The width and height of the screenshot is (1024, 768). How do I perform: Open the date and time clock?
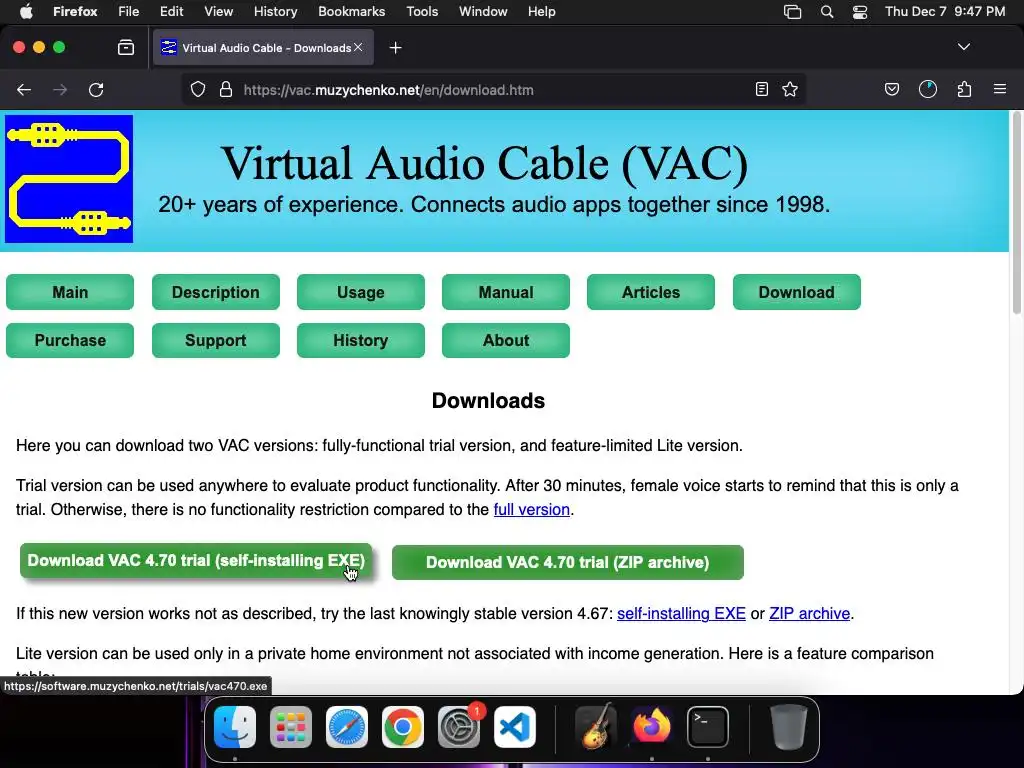(945, 12)
